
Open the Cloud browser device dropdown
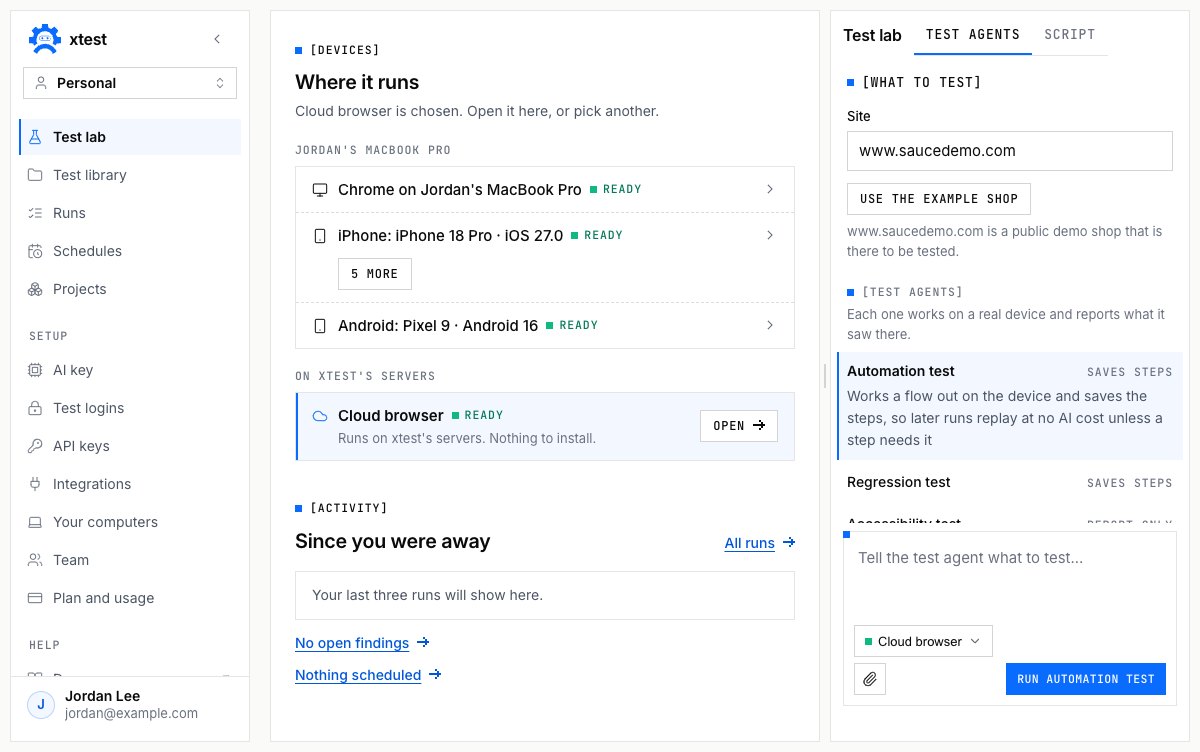(923, 641)
